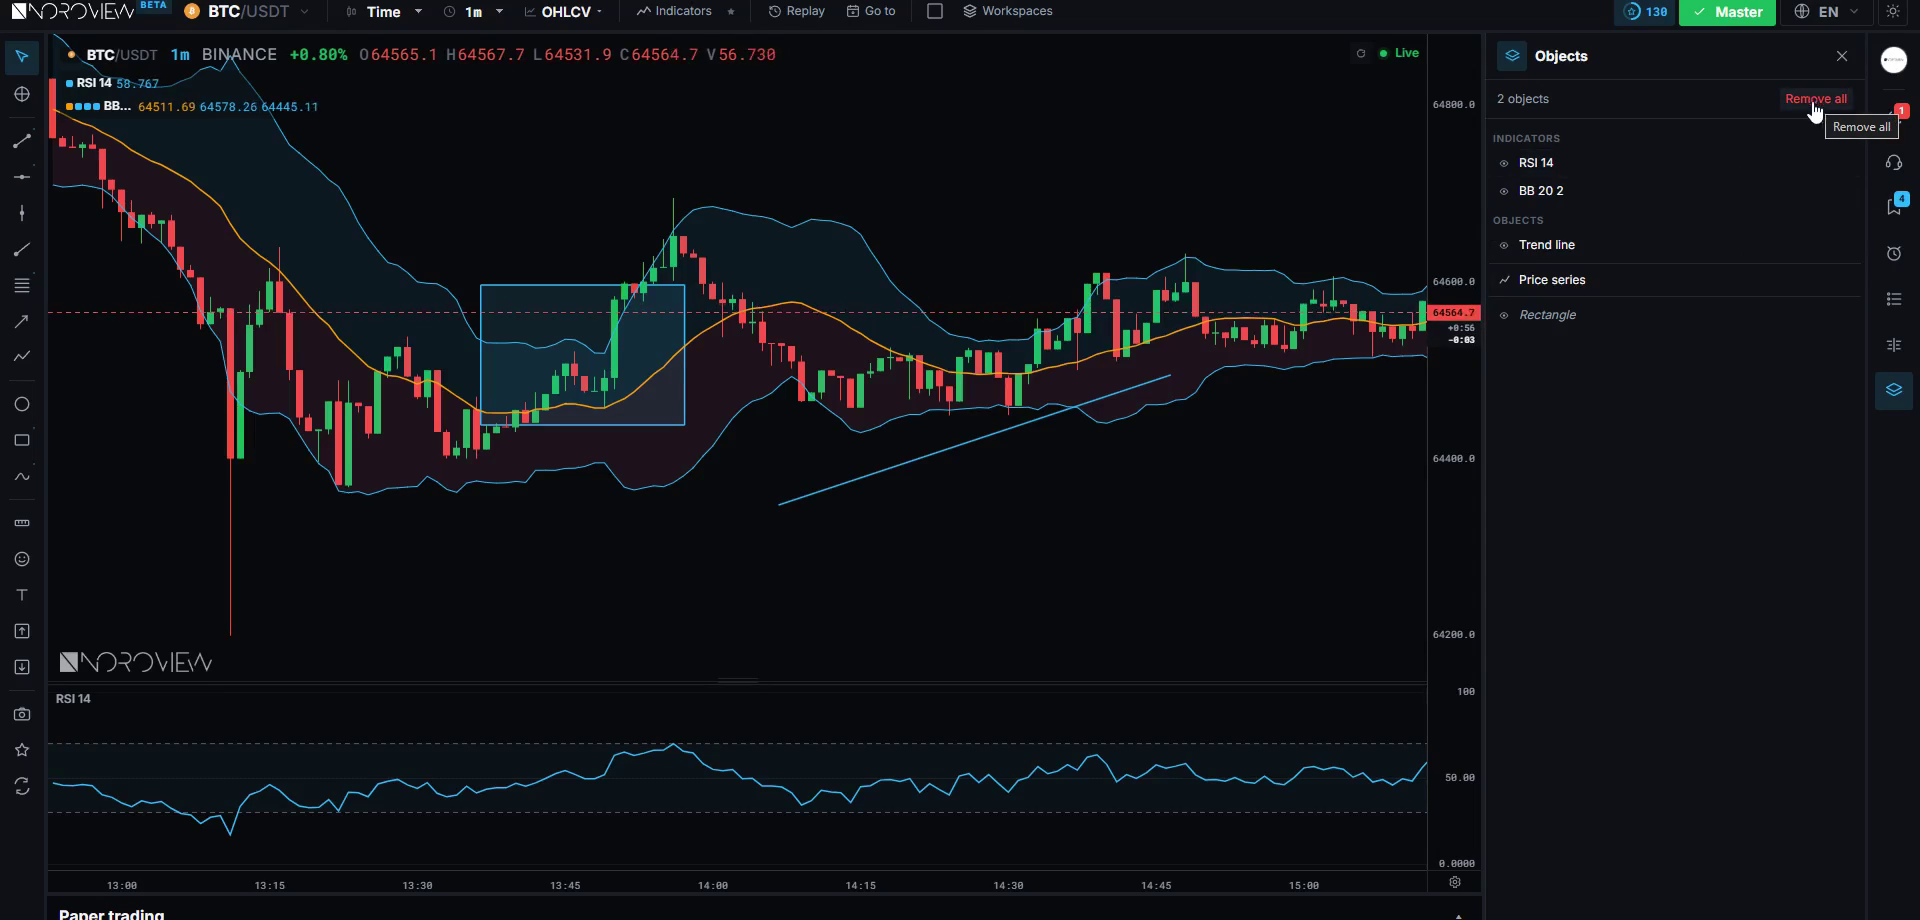The height and width of the screenshot is (920, 1920).
Task: Take a chart screenshot with camera icon
Action: click(22, 714)
